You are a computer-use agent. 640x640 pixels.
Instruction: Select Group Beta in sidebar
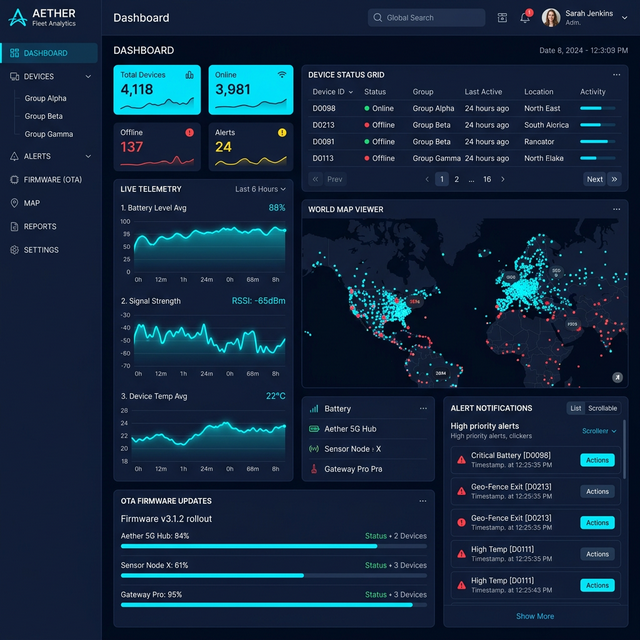point(43,116)
